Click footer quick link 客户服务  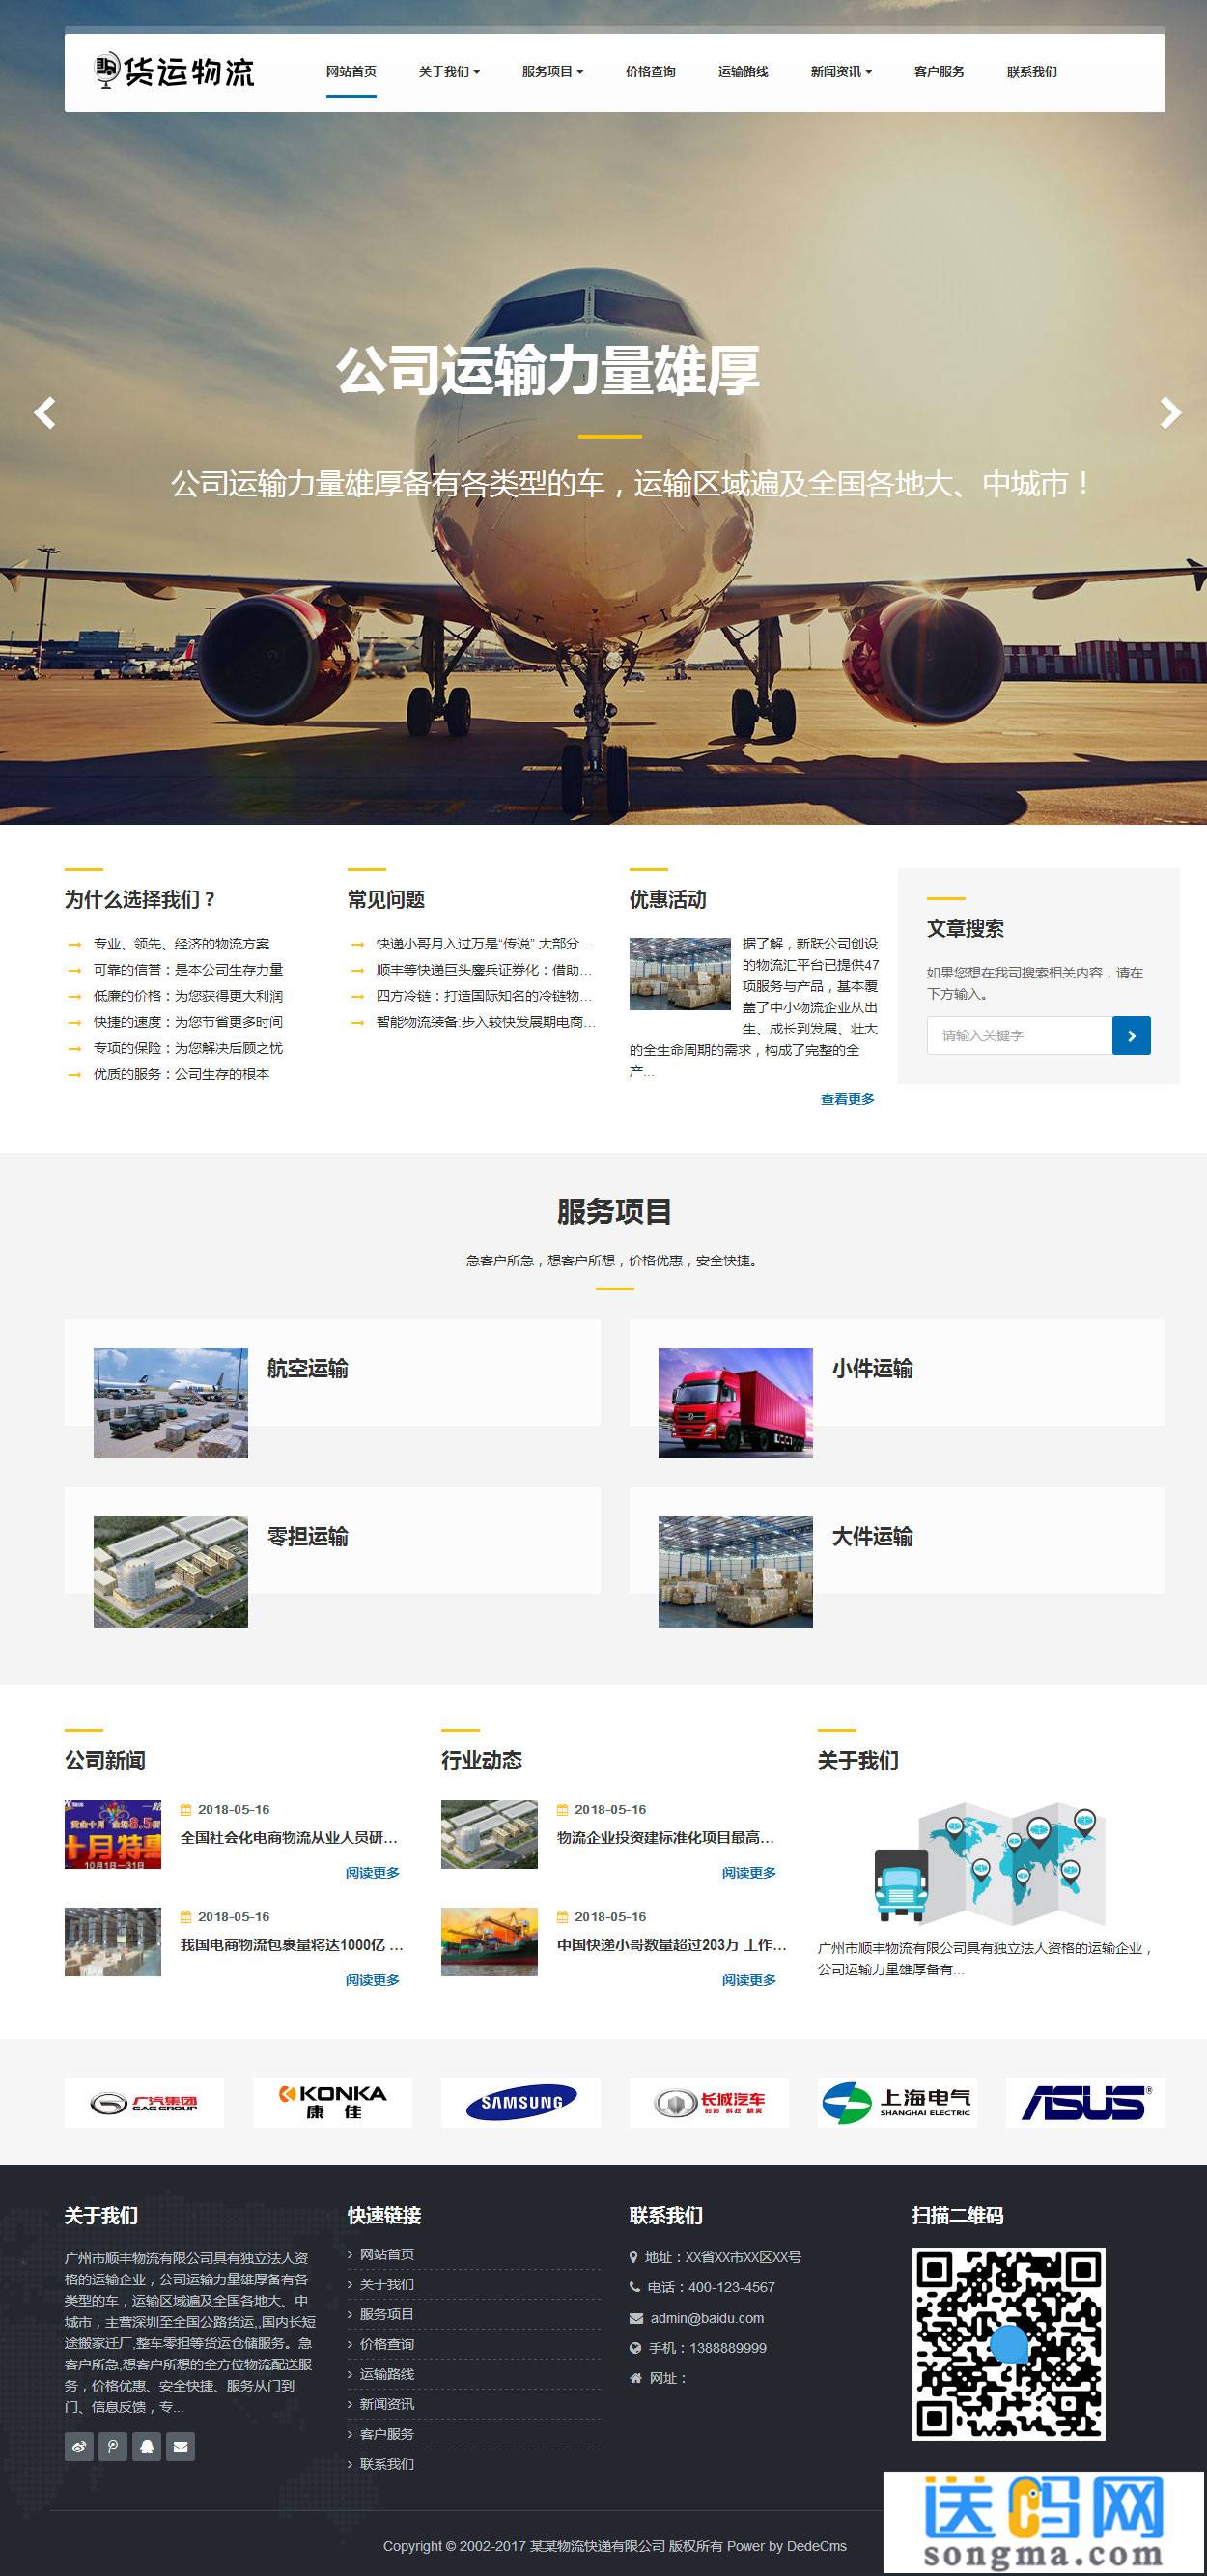tap(387, 2434)
